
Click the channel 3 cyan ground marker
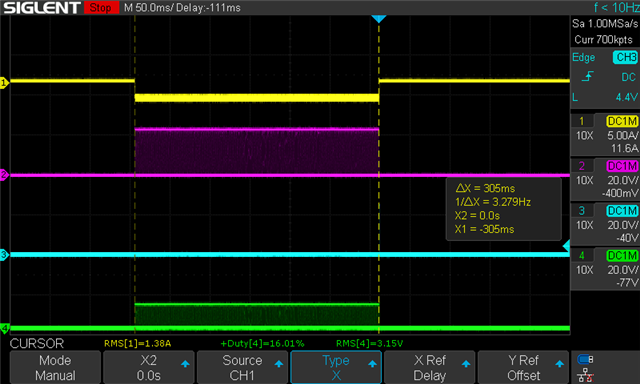[4, 255]
